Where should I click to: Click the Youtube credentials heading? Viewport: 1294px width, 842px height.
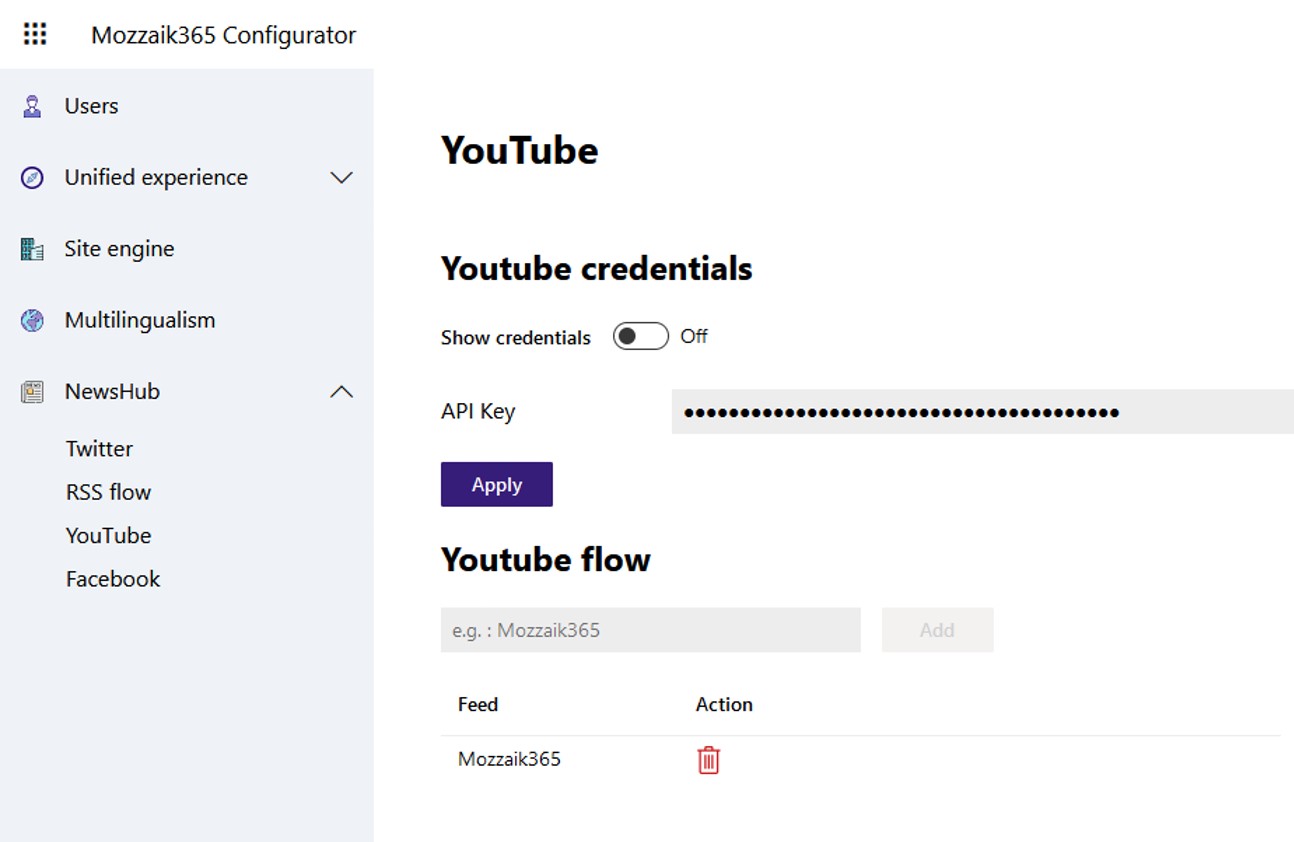(x=597, y=268)
